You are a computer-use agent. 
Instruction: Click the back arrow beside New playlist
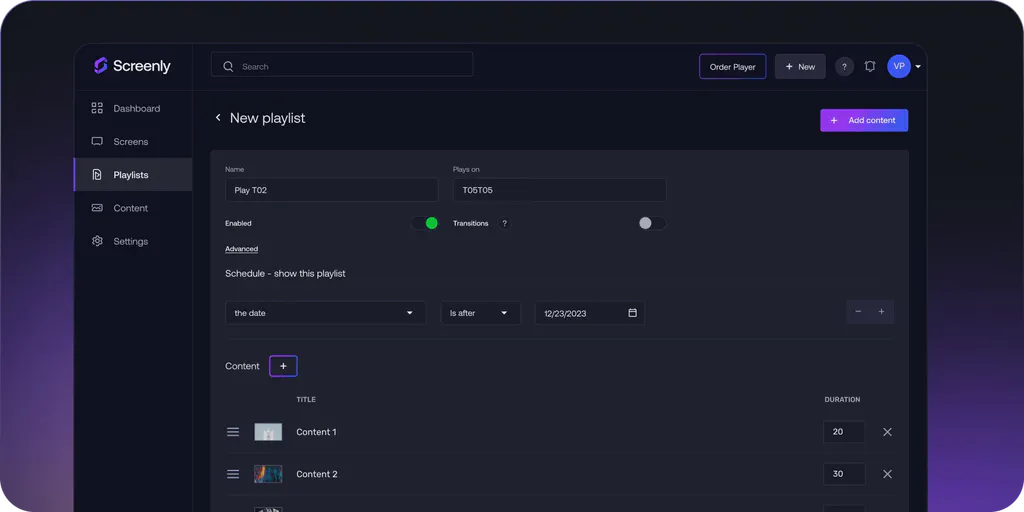(218, 118)
